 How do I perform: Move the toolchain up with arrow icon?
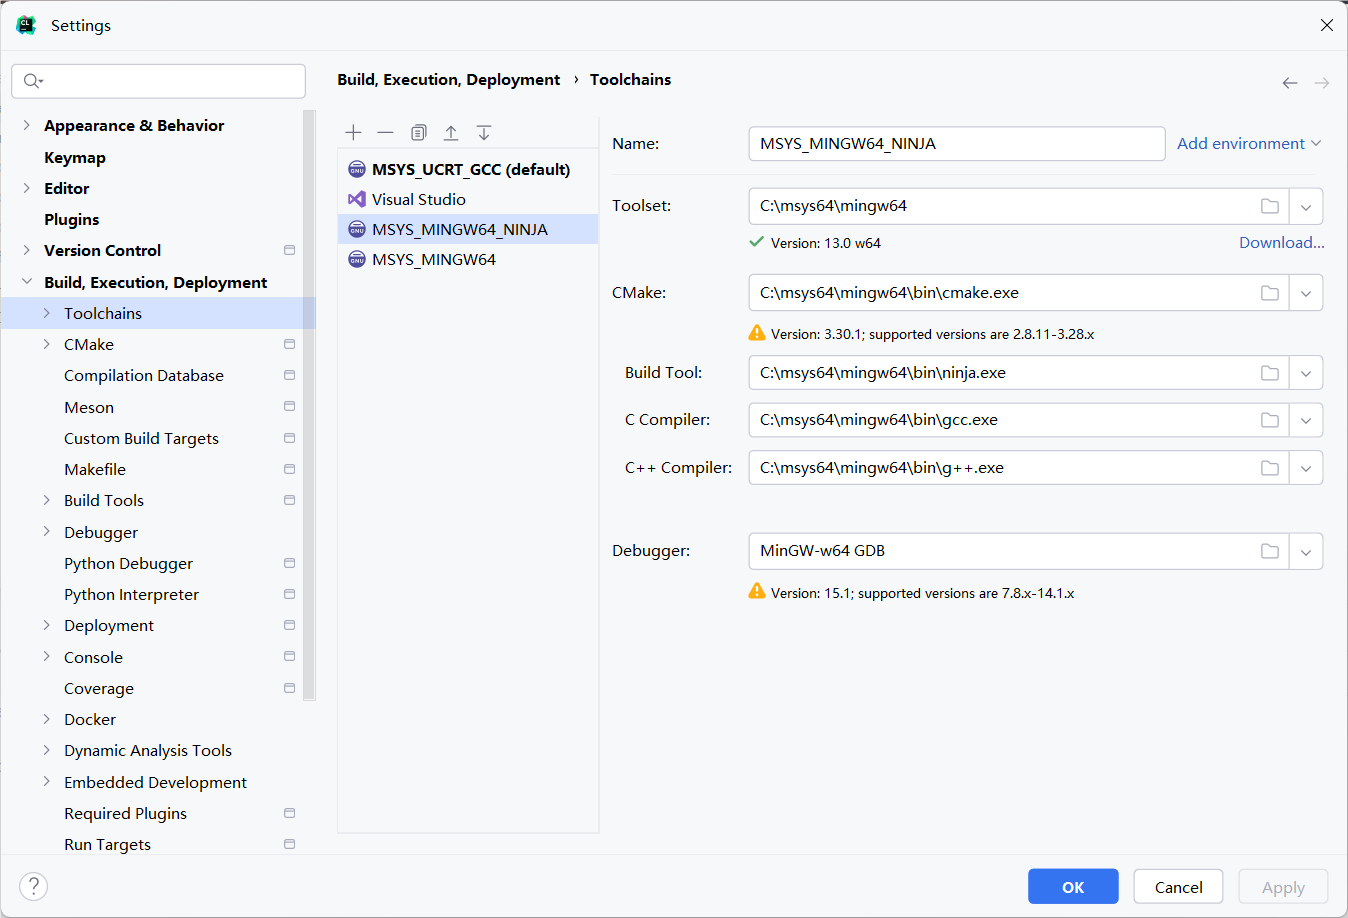[x=451, y=133]
